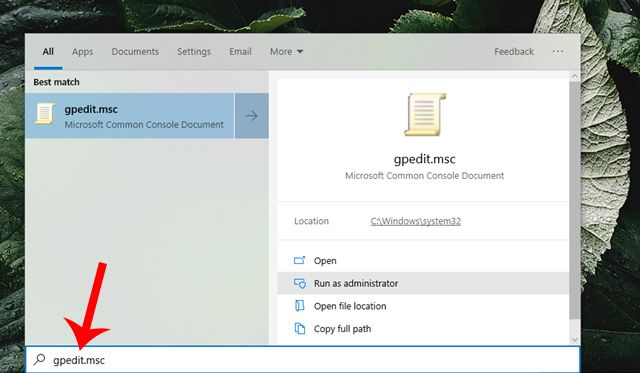Click the scroll icon beside the gpedit.msc result

click(x=45, y=113)
